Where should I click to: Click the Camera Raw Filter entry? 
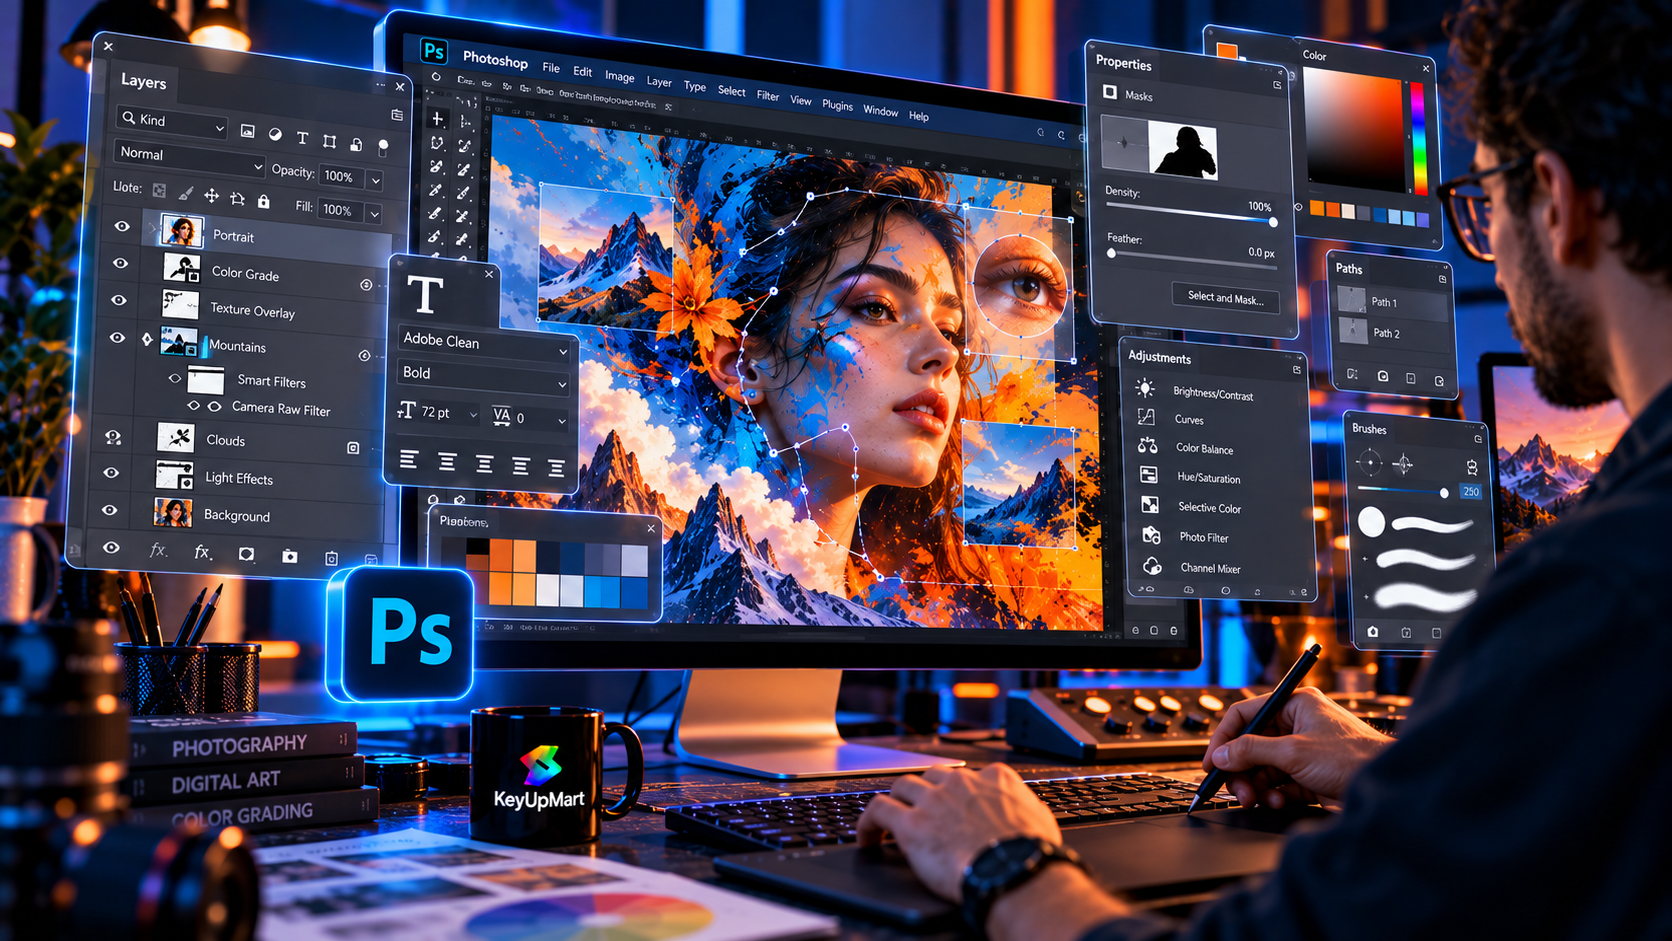coord(281,409)
